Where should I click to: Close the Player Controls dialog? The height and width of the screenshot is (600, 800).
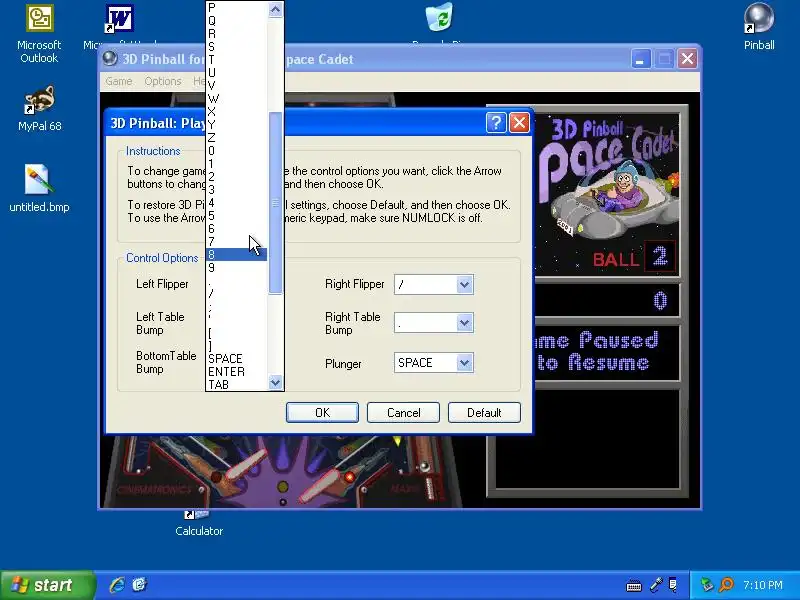[519, 122]
